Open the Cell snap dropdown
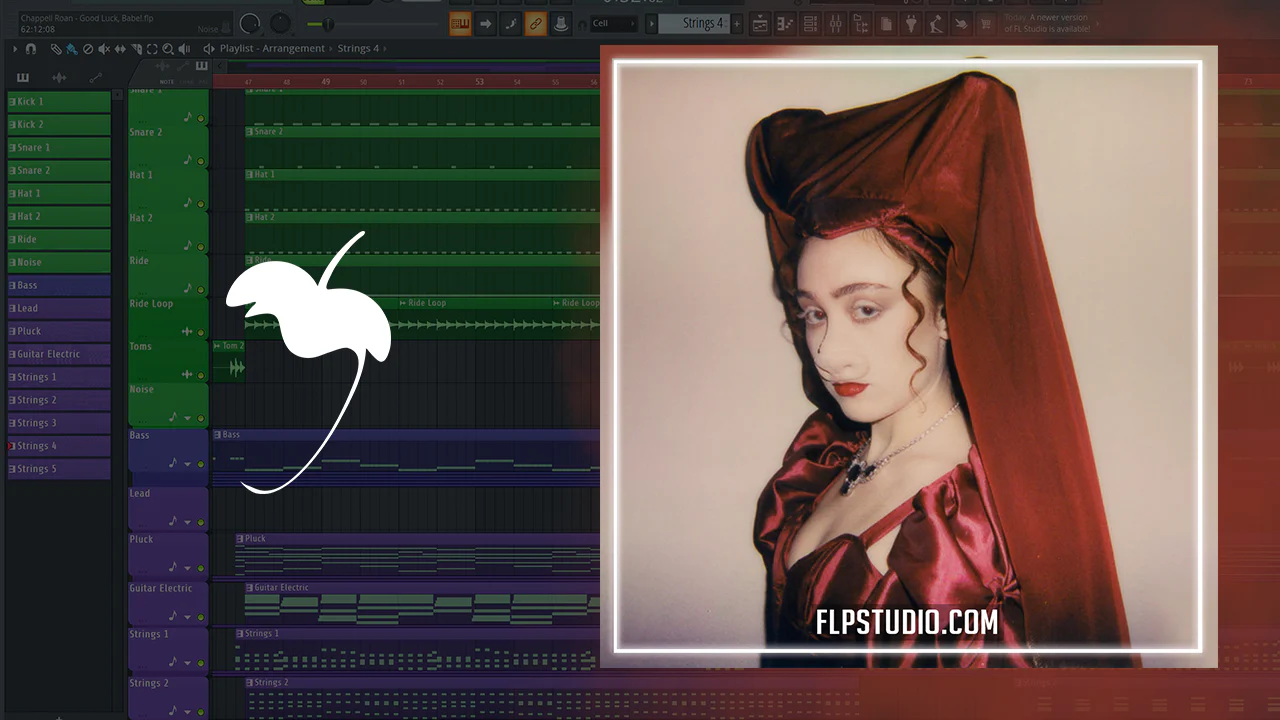 point(614,23)
